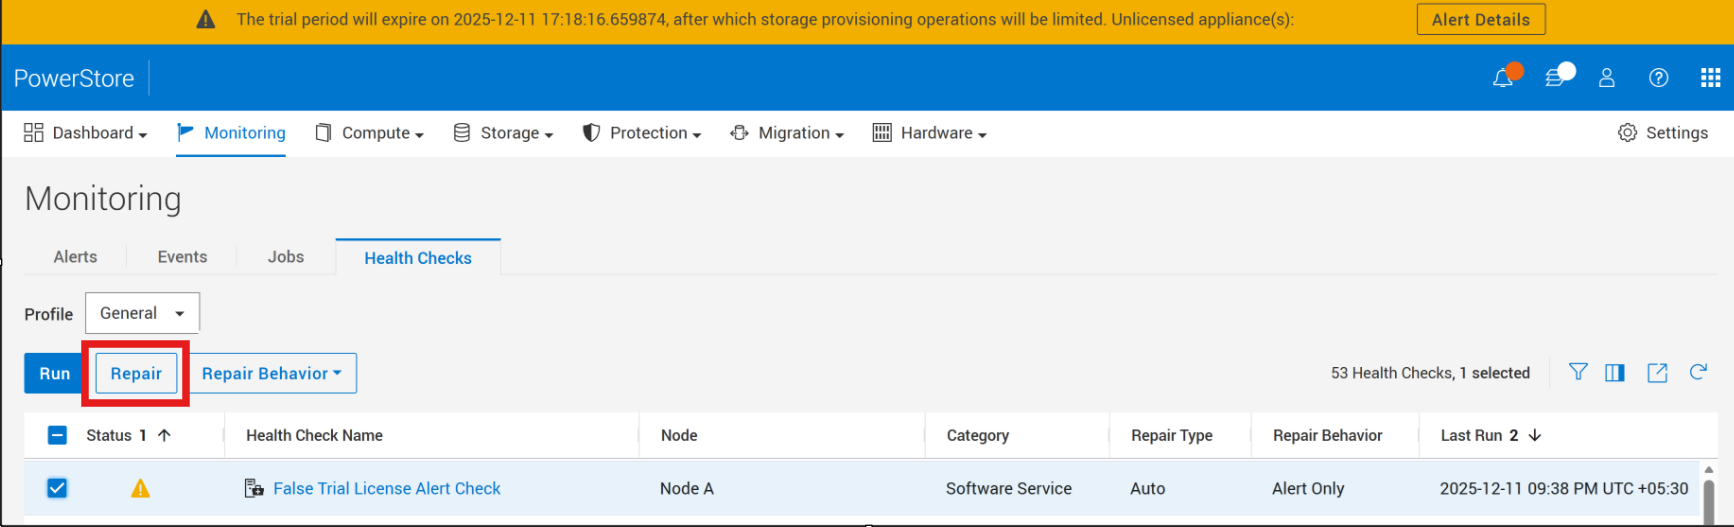Viewport: 1734px width, 527px height.
Task: Click the export table icon
Action: pos(1657,373)
